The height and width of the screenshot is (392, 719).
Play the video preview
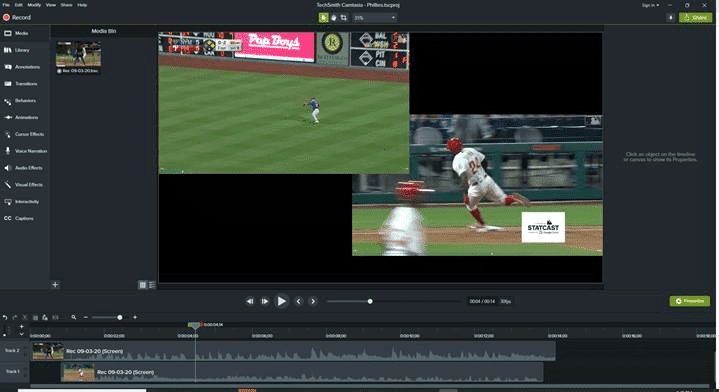282,301
